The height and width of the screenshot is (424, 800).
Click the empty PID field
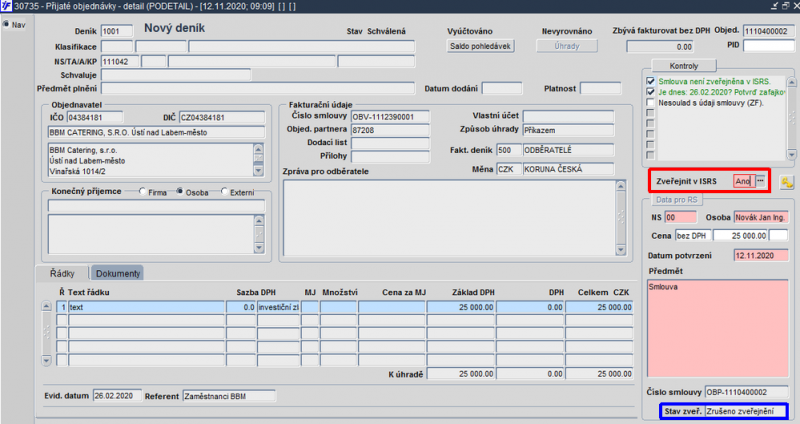768,45
